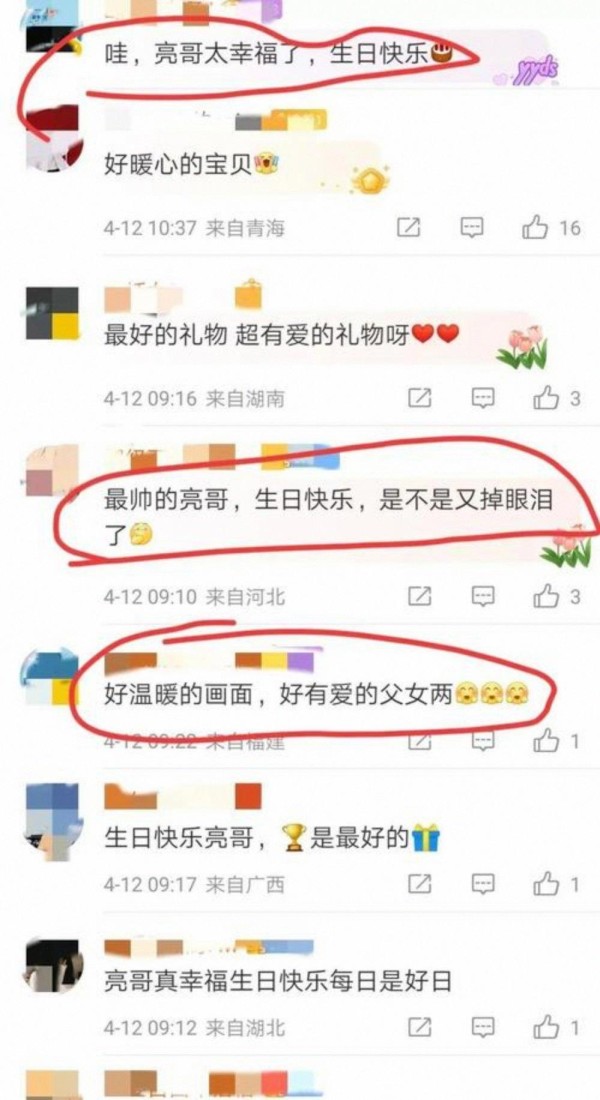This screenshot has width=600, height=1100.
Task: Reply to the comment from 青海
Action: tap(472, 227)
